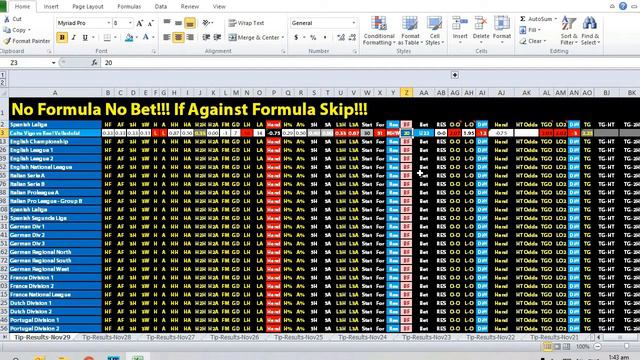Apply accounting dollar number format
The width and height of the screenshot is (640, 360).
296,38
